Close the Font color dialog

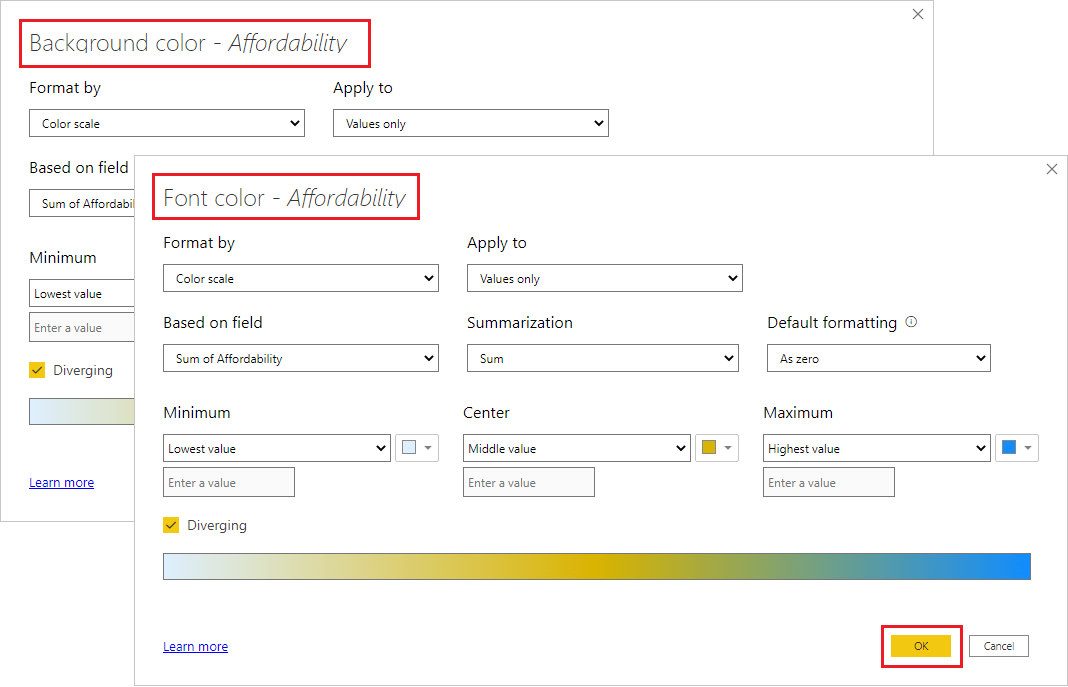[x=1052, y=169]
